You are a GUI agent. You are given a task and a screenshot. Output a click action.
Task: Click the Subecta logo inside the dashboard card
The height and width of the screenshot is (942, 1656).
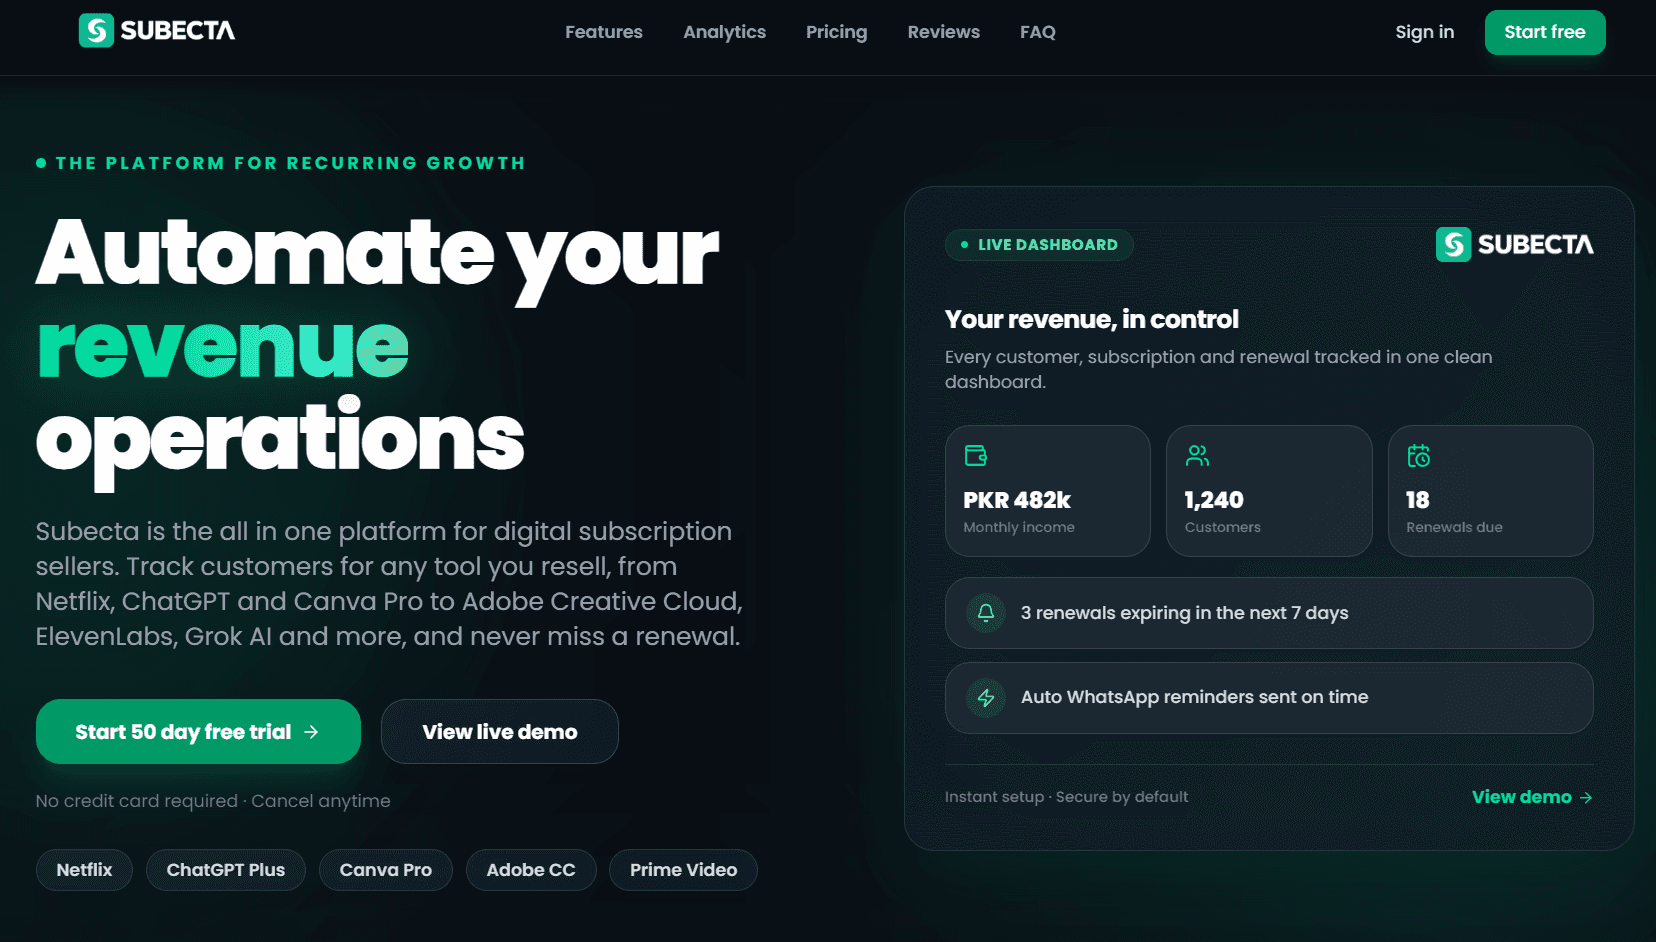pos(1514,244)
